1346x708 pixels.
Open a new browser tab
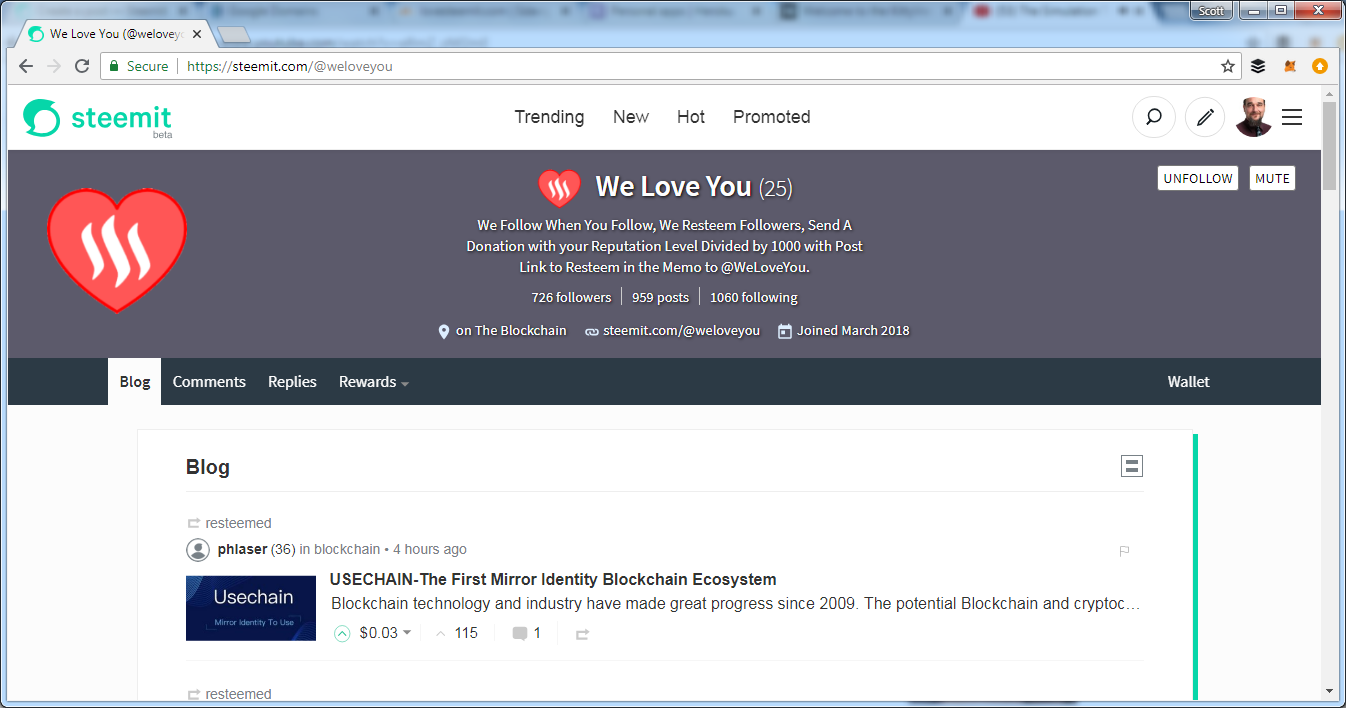click(x=233, y=35)
